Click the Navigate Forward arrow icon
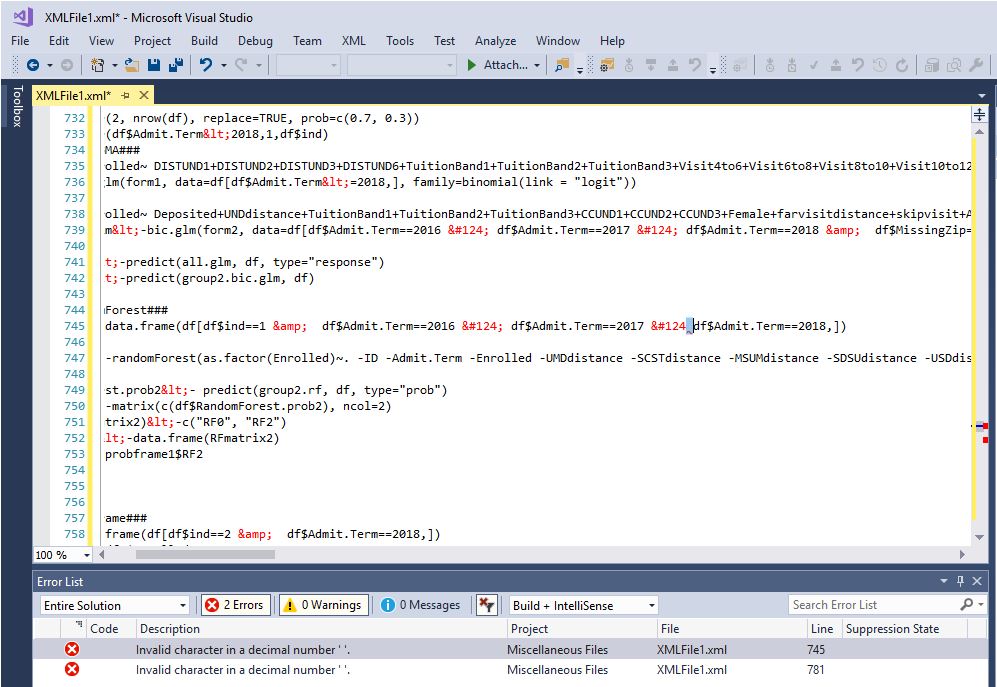Image resolution: width=997 pixels, height=687 pixels. coord(67,65)
